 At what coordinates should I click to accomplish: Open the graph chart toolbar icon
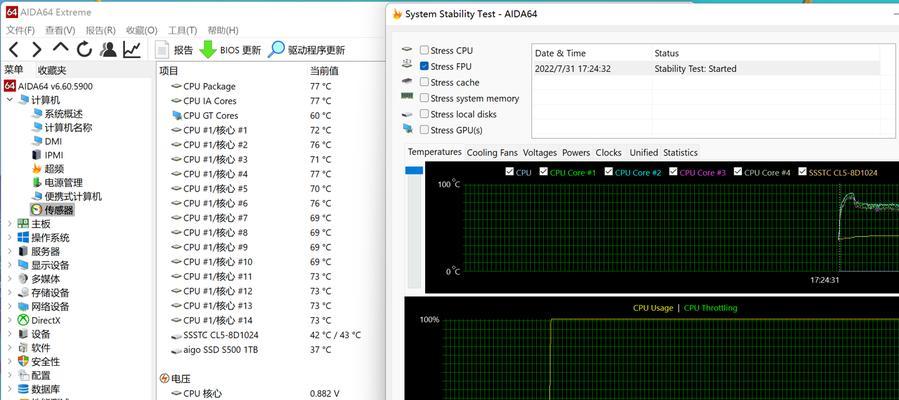pyautogui.click(x=132, y=50)
